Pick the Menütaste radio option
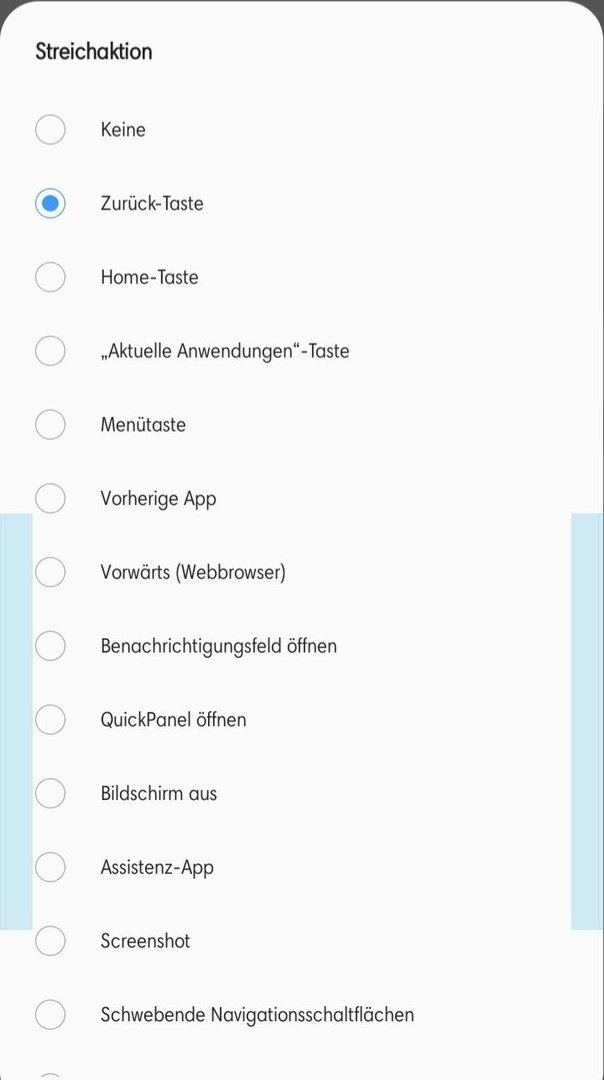Viewport: 604px width, 1080px height. 50,424
